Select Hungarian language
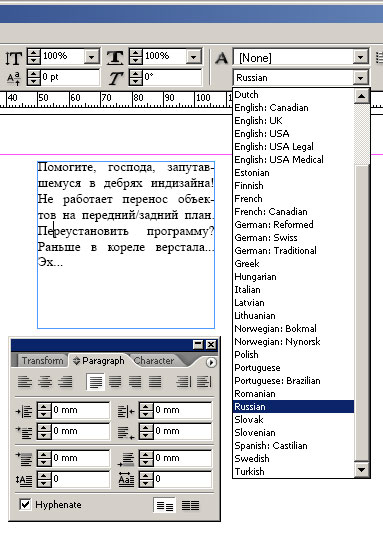383x534 pixels. click(293, 277)
